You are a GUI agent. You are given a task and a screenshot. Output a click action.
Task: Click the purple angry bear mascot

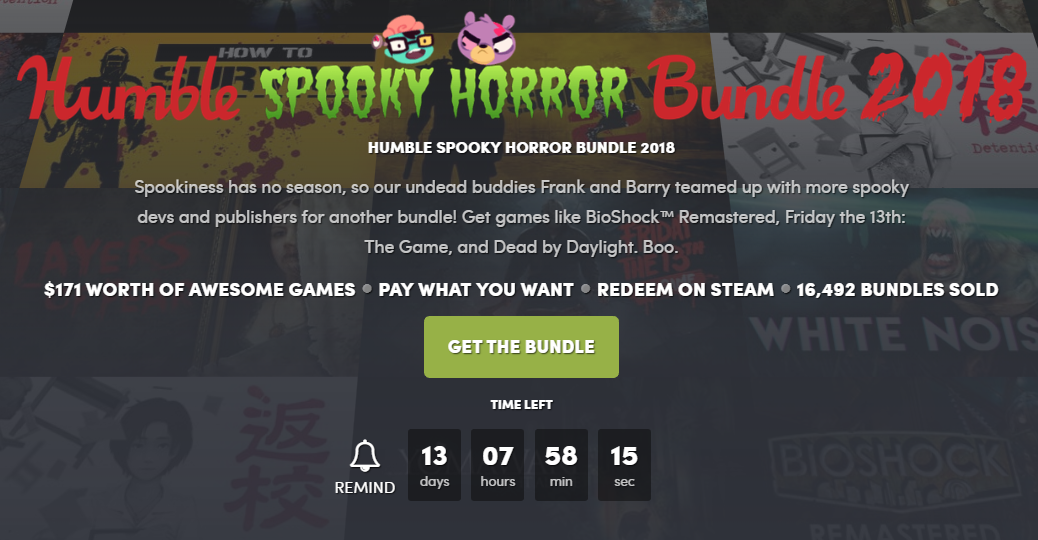coord(487,38)
